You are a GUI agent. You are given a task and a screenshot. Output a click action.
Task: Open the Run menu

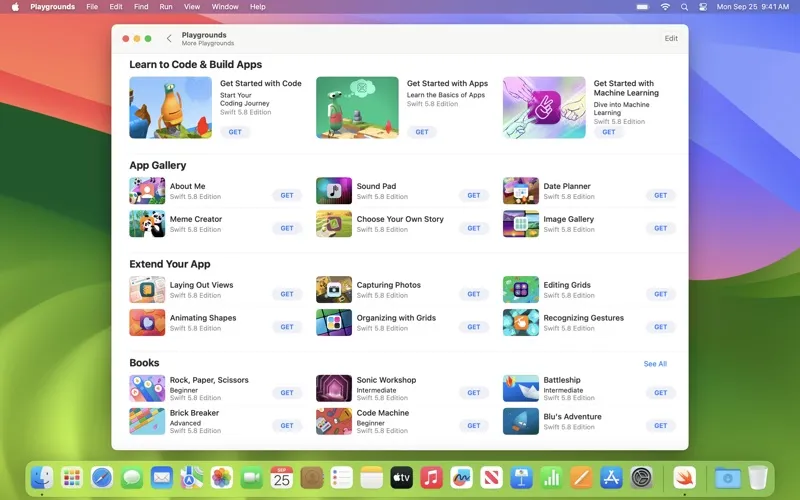pyautogui.click(x=166, y=7)
